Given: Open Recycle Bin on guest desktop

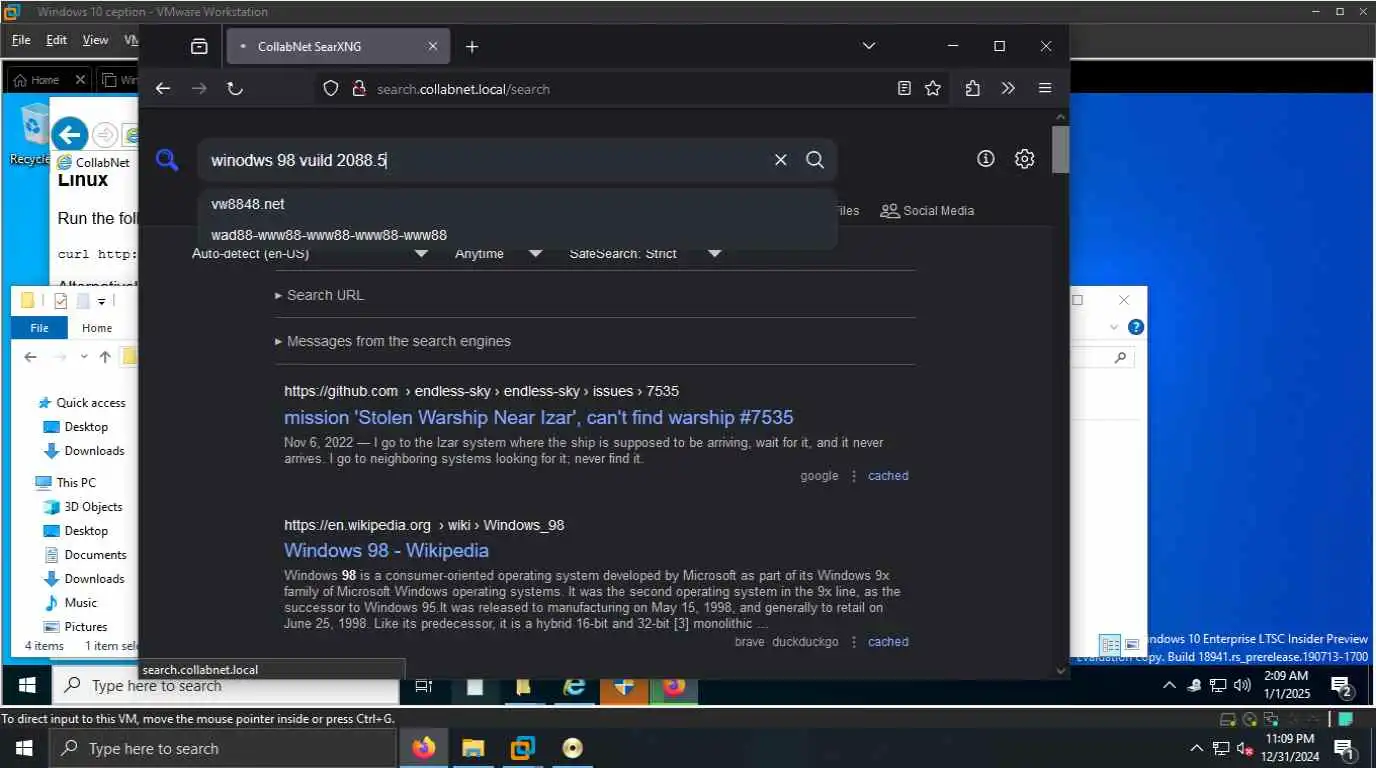Looking at the screenshot, I should coord(33,133).
